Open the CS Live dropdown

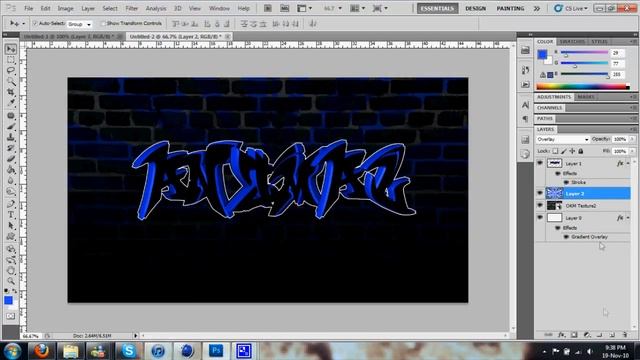(571, 8)
